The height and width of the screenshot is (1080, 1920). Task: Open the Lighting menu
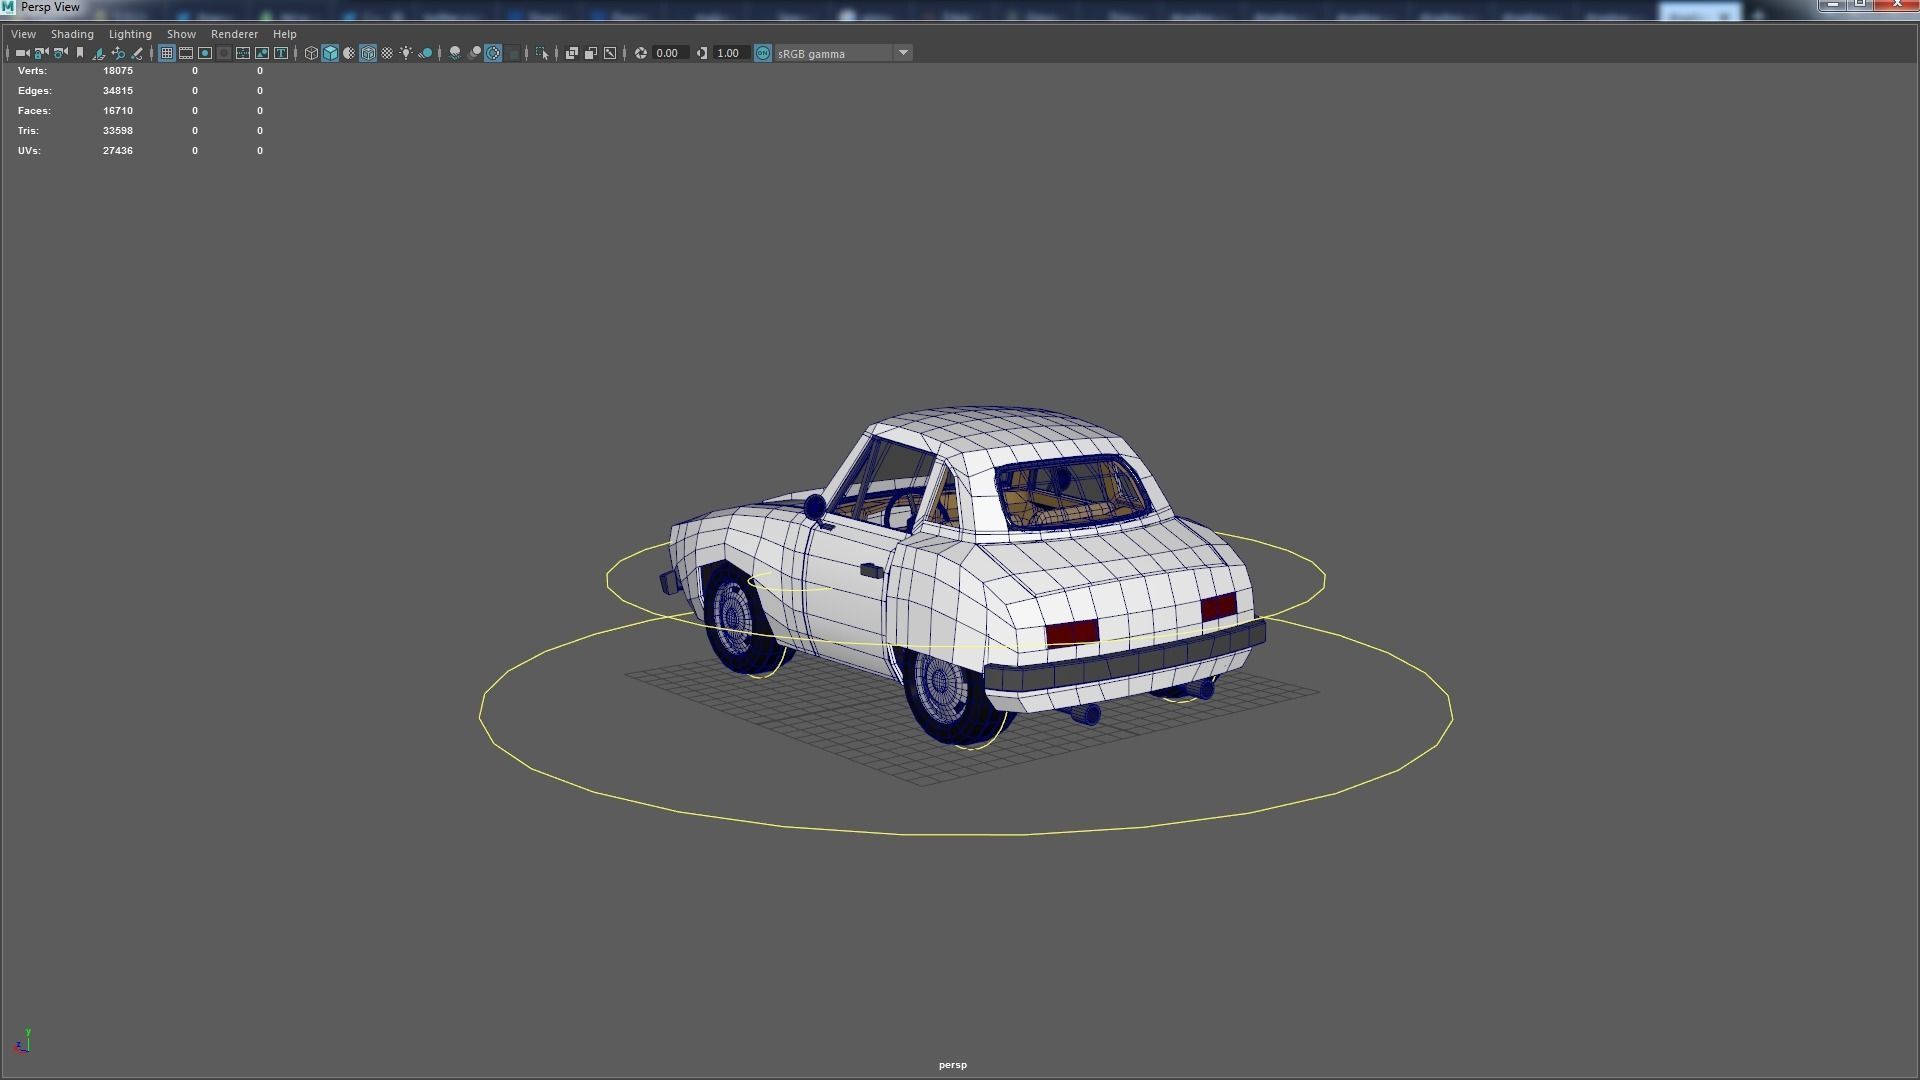tap(130, 34)
